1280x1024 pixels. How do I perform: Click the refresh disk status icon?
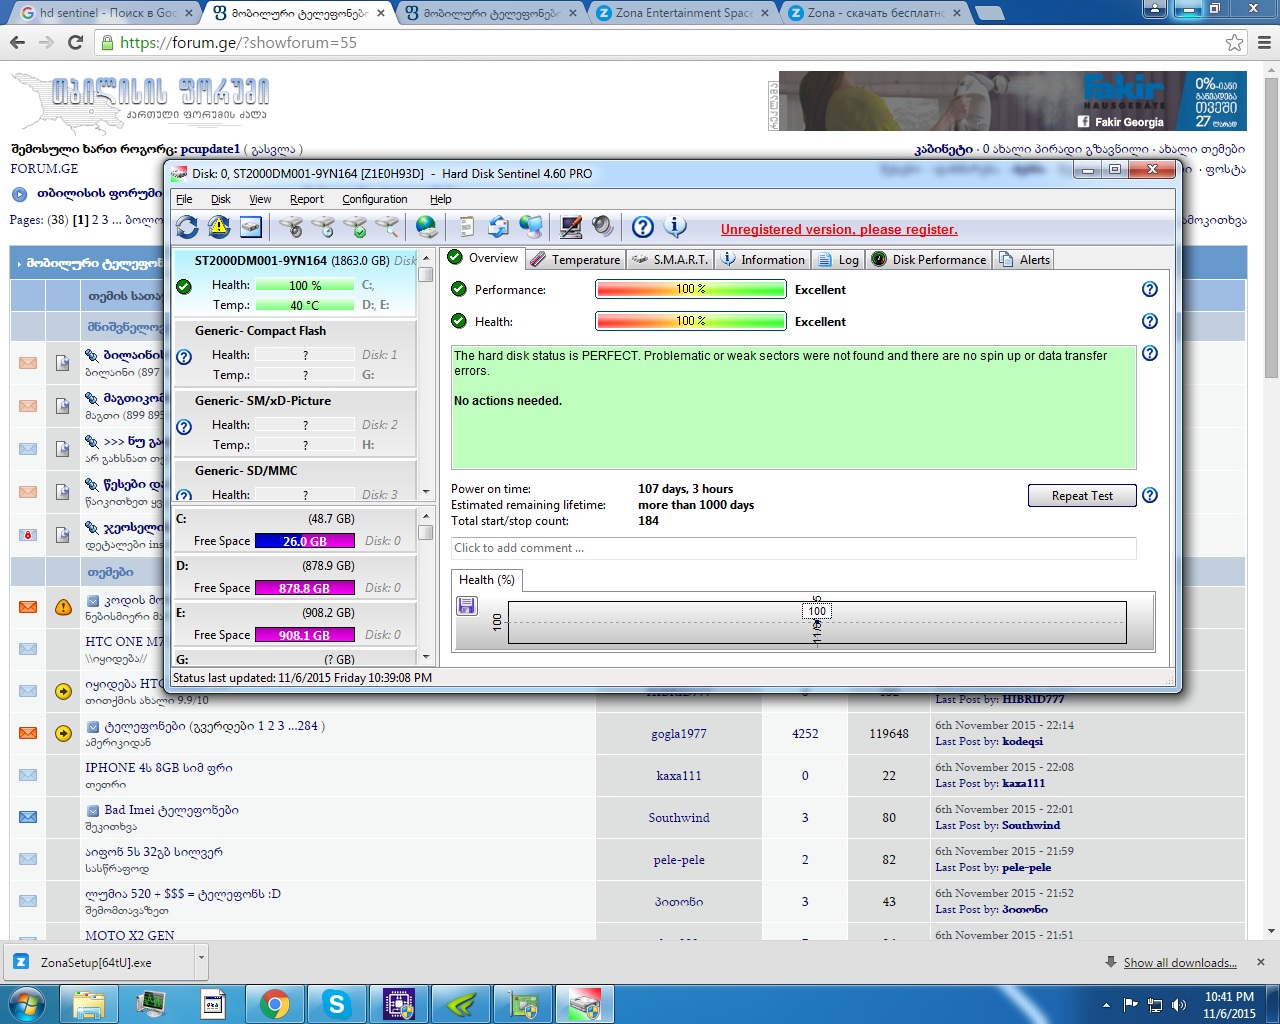pyautogui.click(x=187, y=228)
